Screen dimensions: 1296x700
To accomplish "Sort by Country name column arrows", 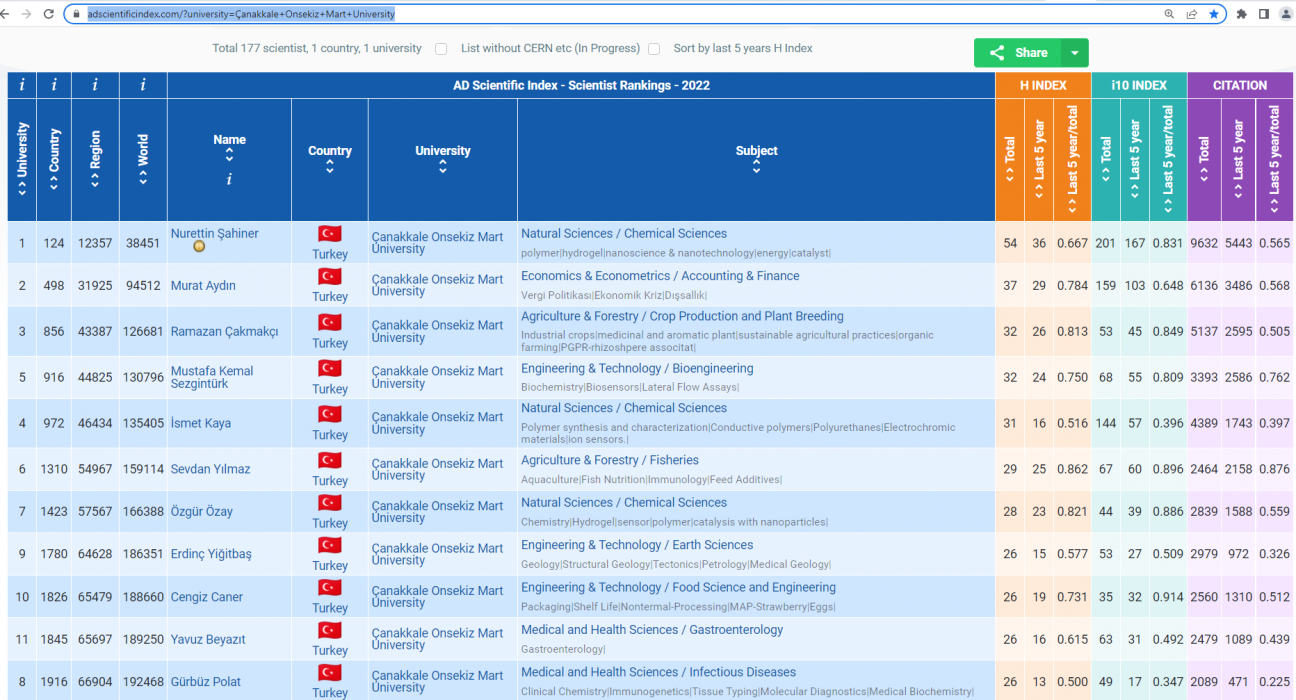I will [x=330, y=167].
